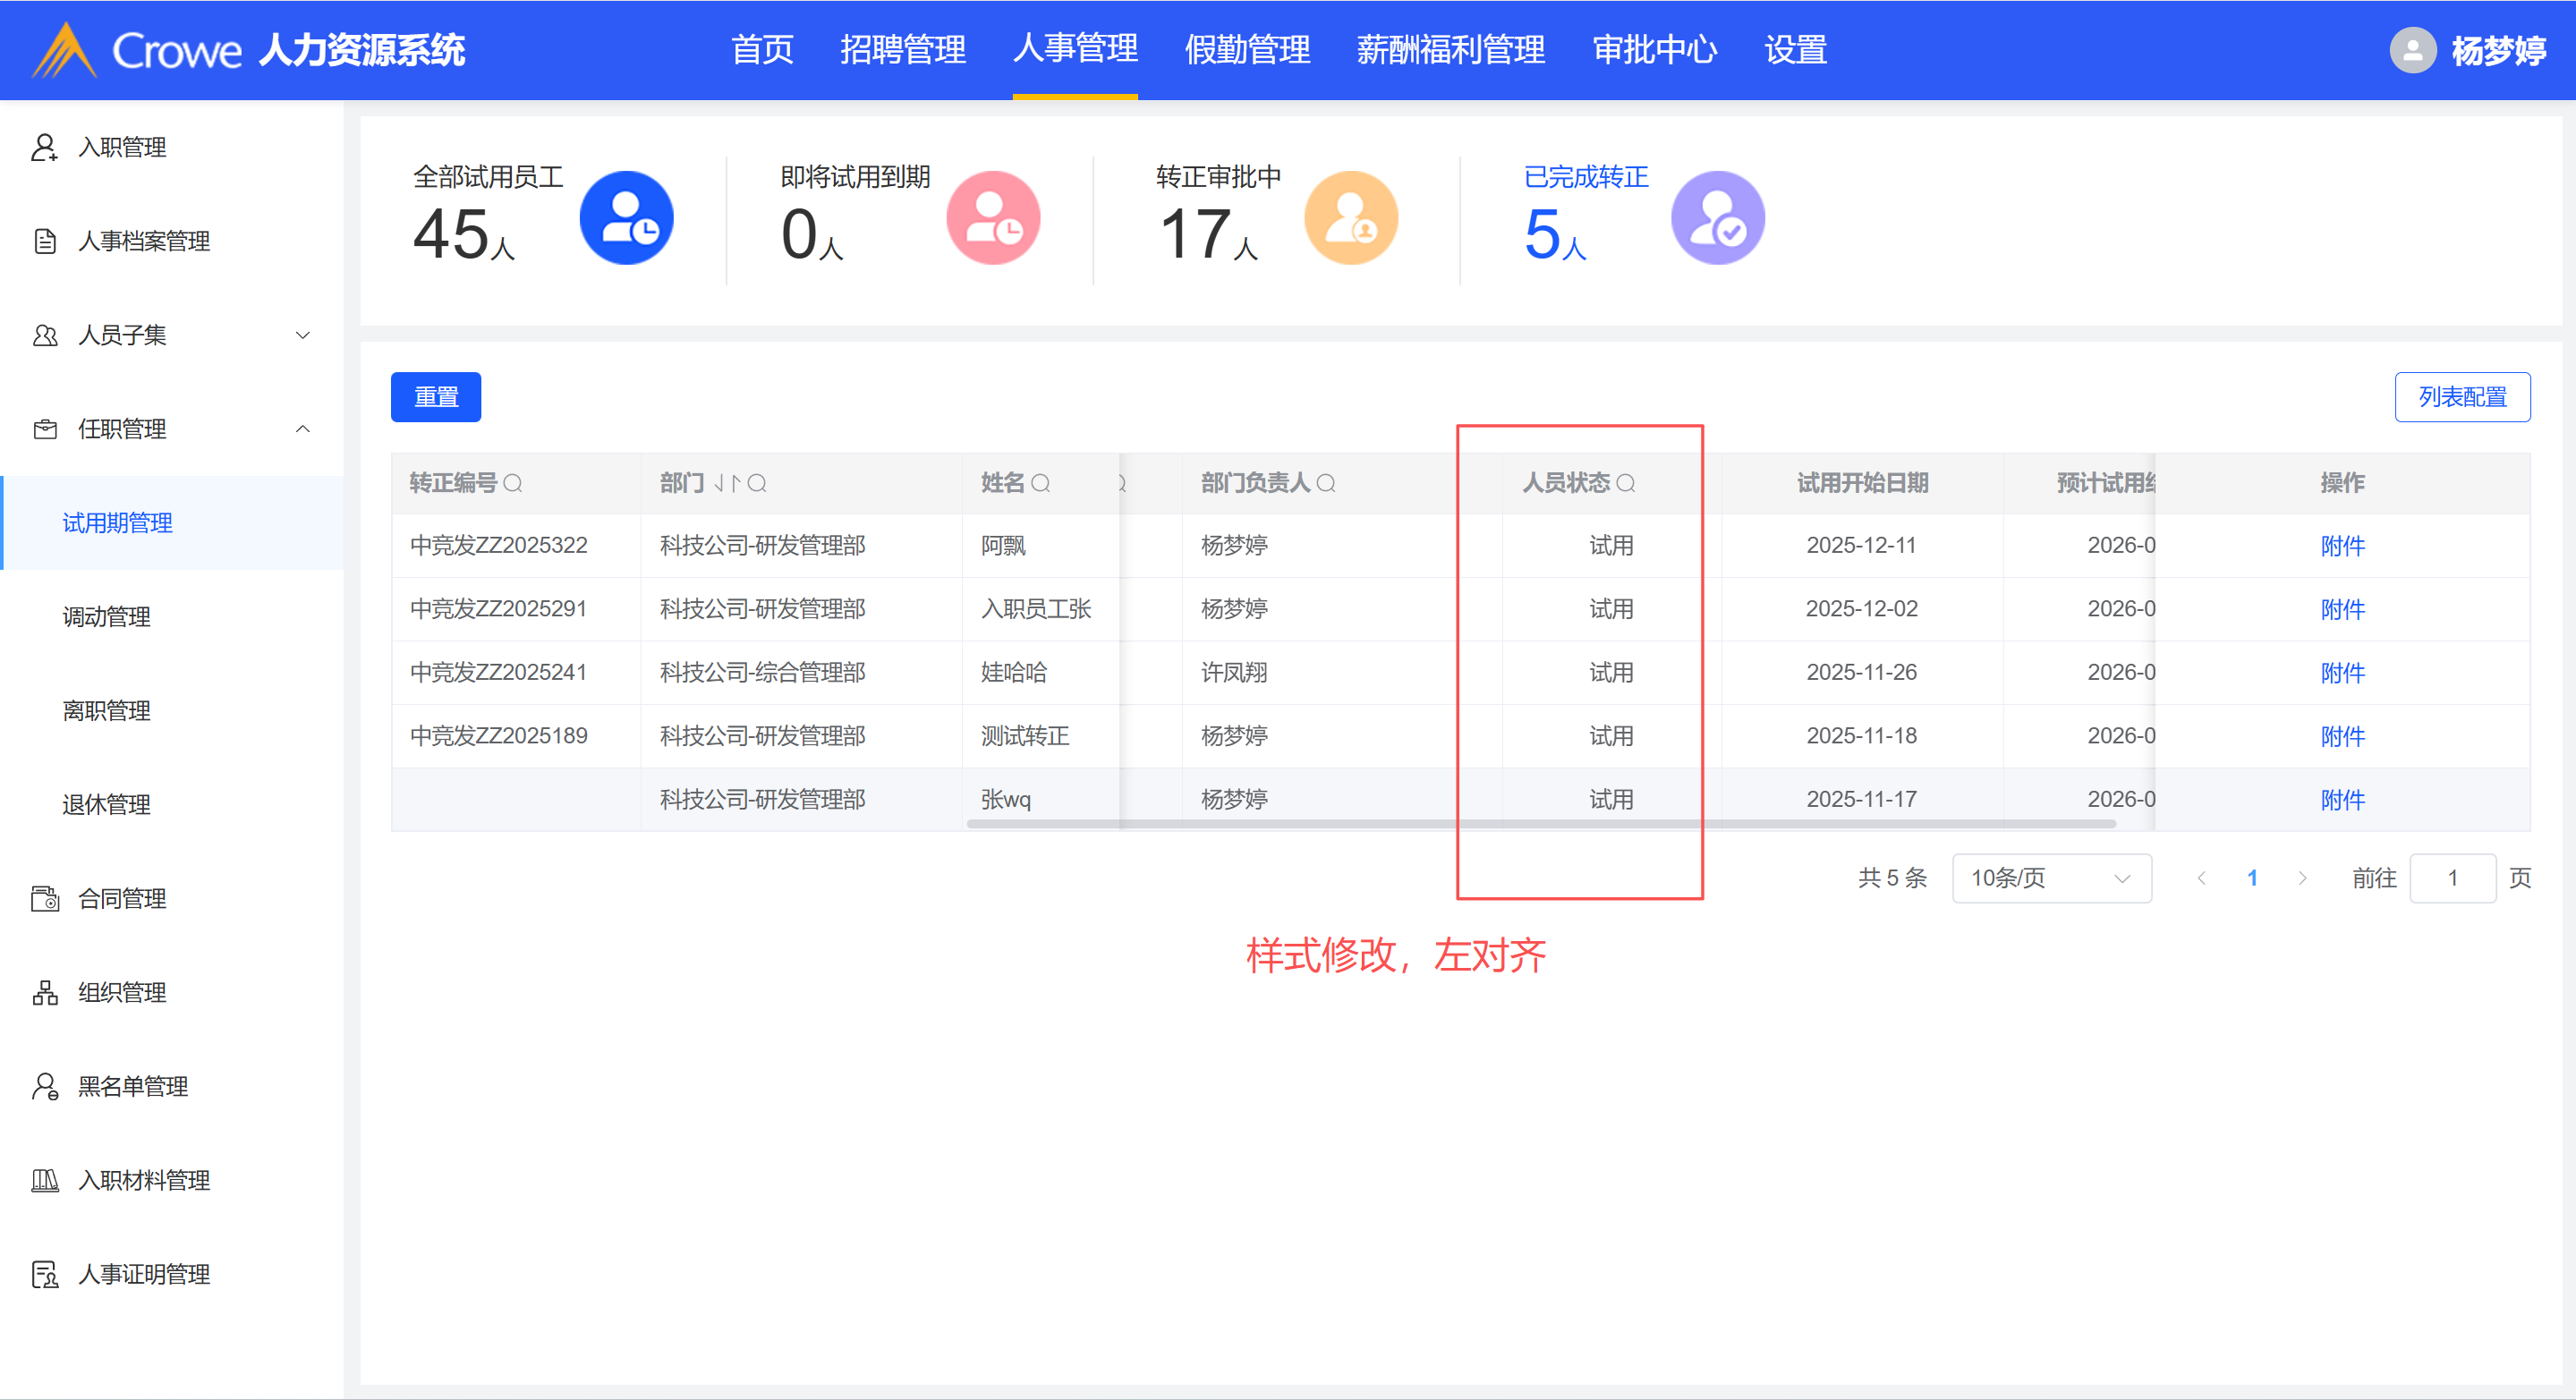Click the blue 全部试用员工 statistic icon
Viewport: 2576px width, 1400px height.
pos(627,218)
